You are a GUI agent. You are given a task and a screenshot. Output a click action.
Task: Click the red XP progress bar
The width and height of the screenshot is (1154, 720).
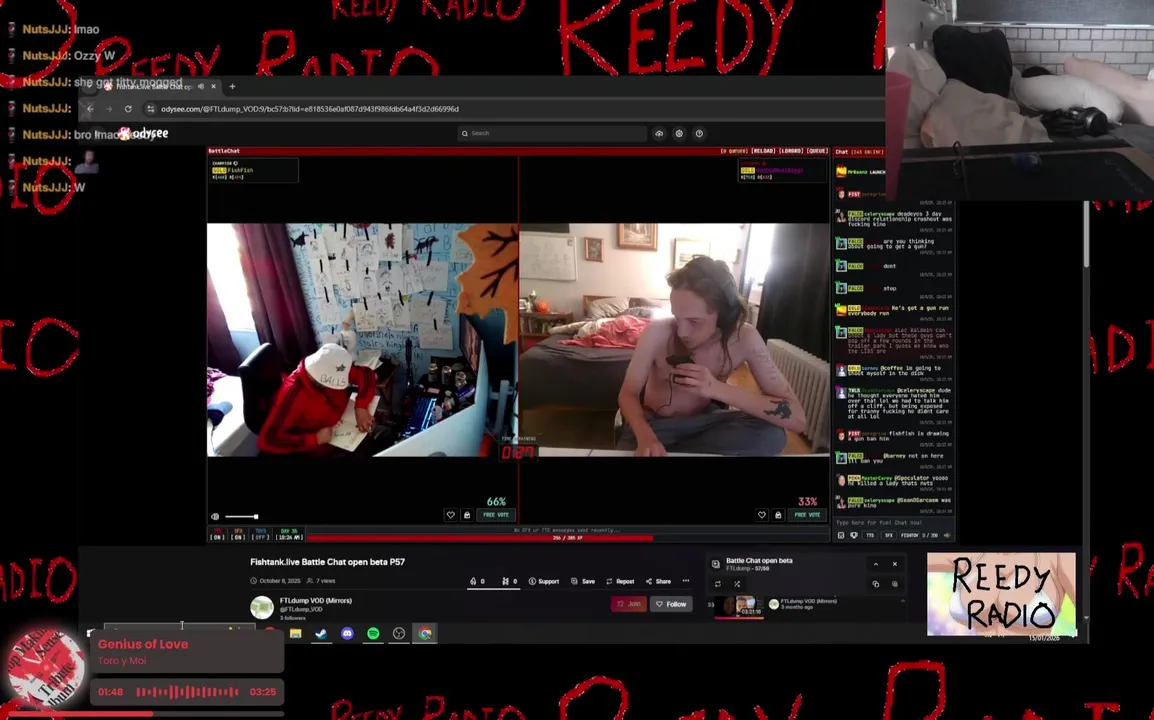coord(567,538)
